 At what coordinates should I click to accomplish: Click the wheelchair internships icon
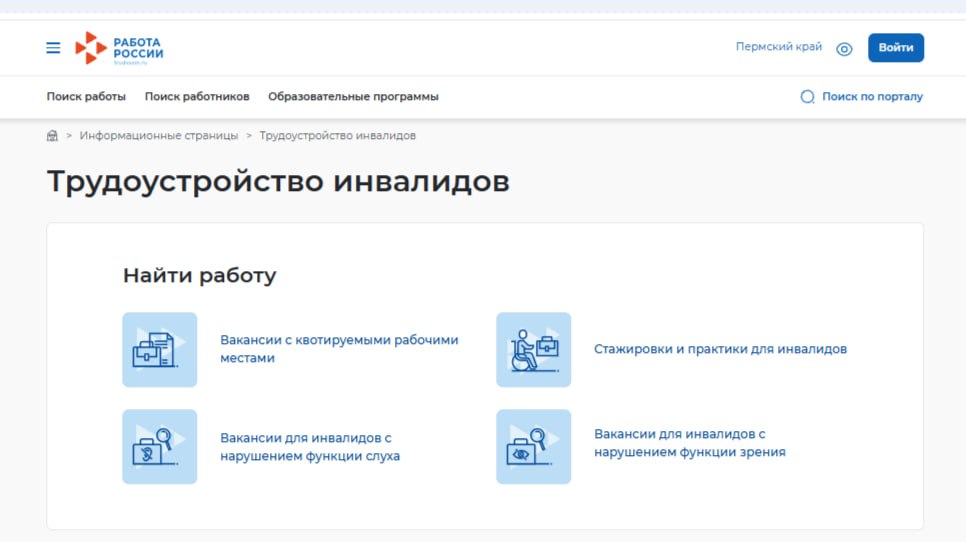[533, 350]
